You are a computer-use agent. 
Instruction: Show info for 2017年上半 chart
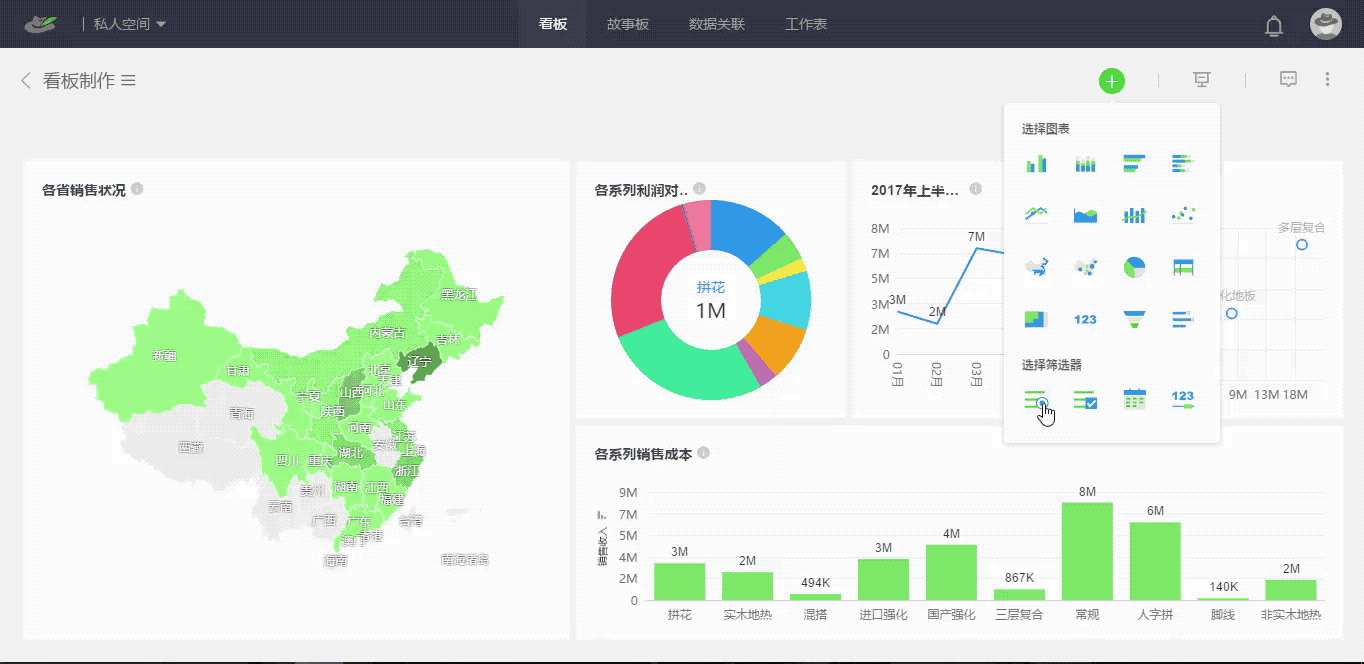click(x=975, y=189)
